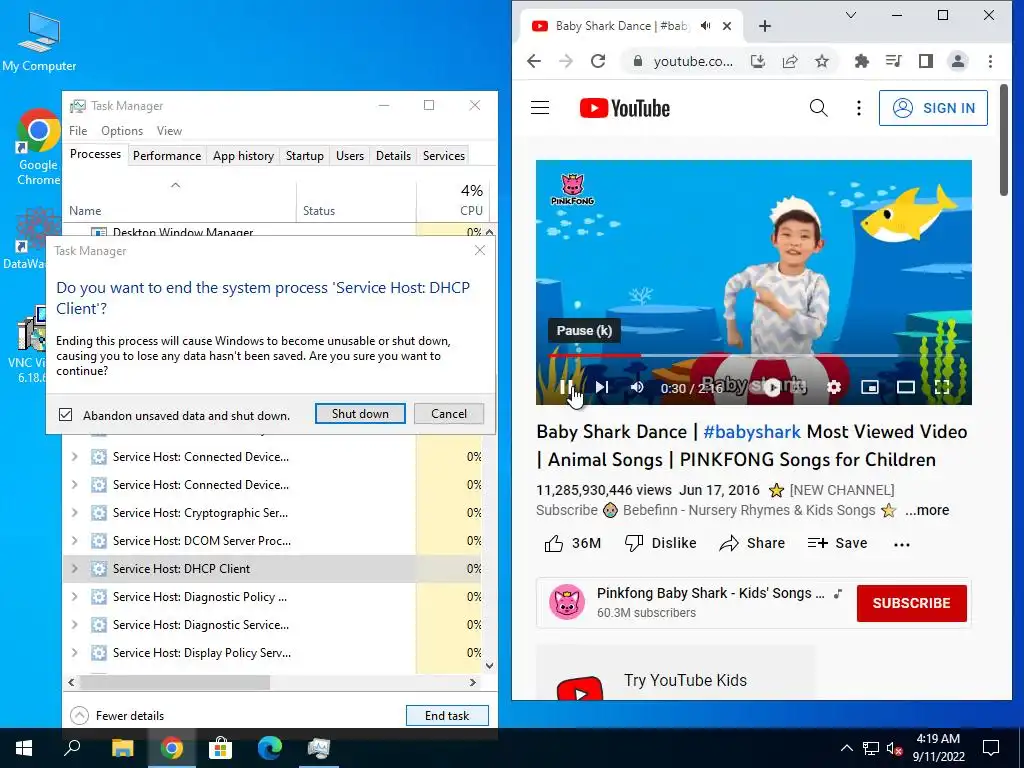Expand Service Host: DHCP Client row
The image size is (1024, 768).
tap(74, 569)
